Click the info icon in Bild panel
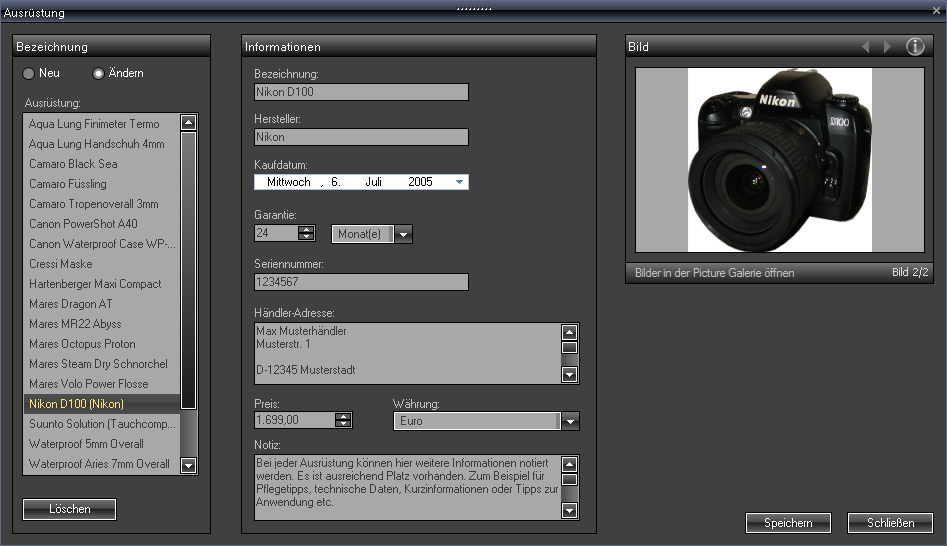947x546 pixels. click(915, 47)
